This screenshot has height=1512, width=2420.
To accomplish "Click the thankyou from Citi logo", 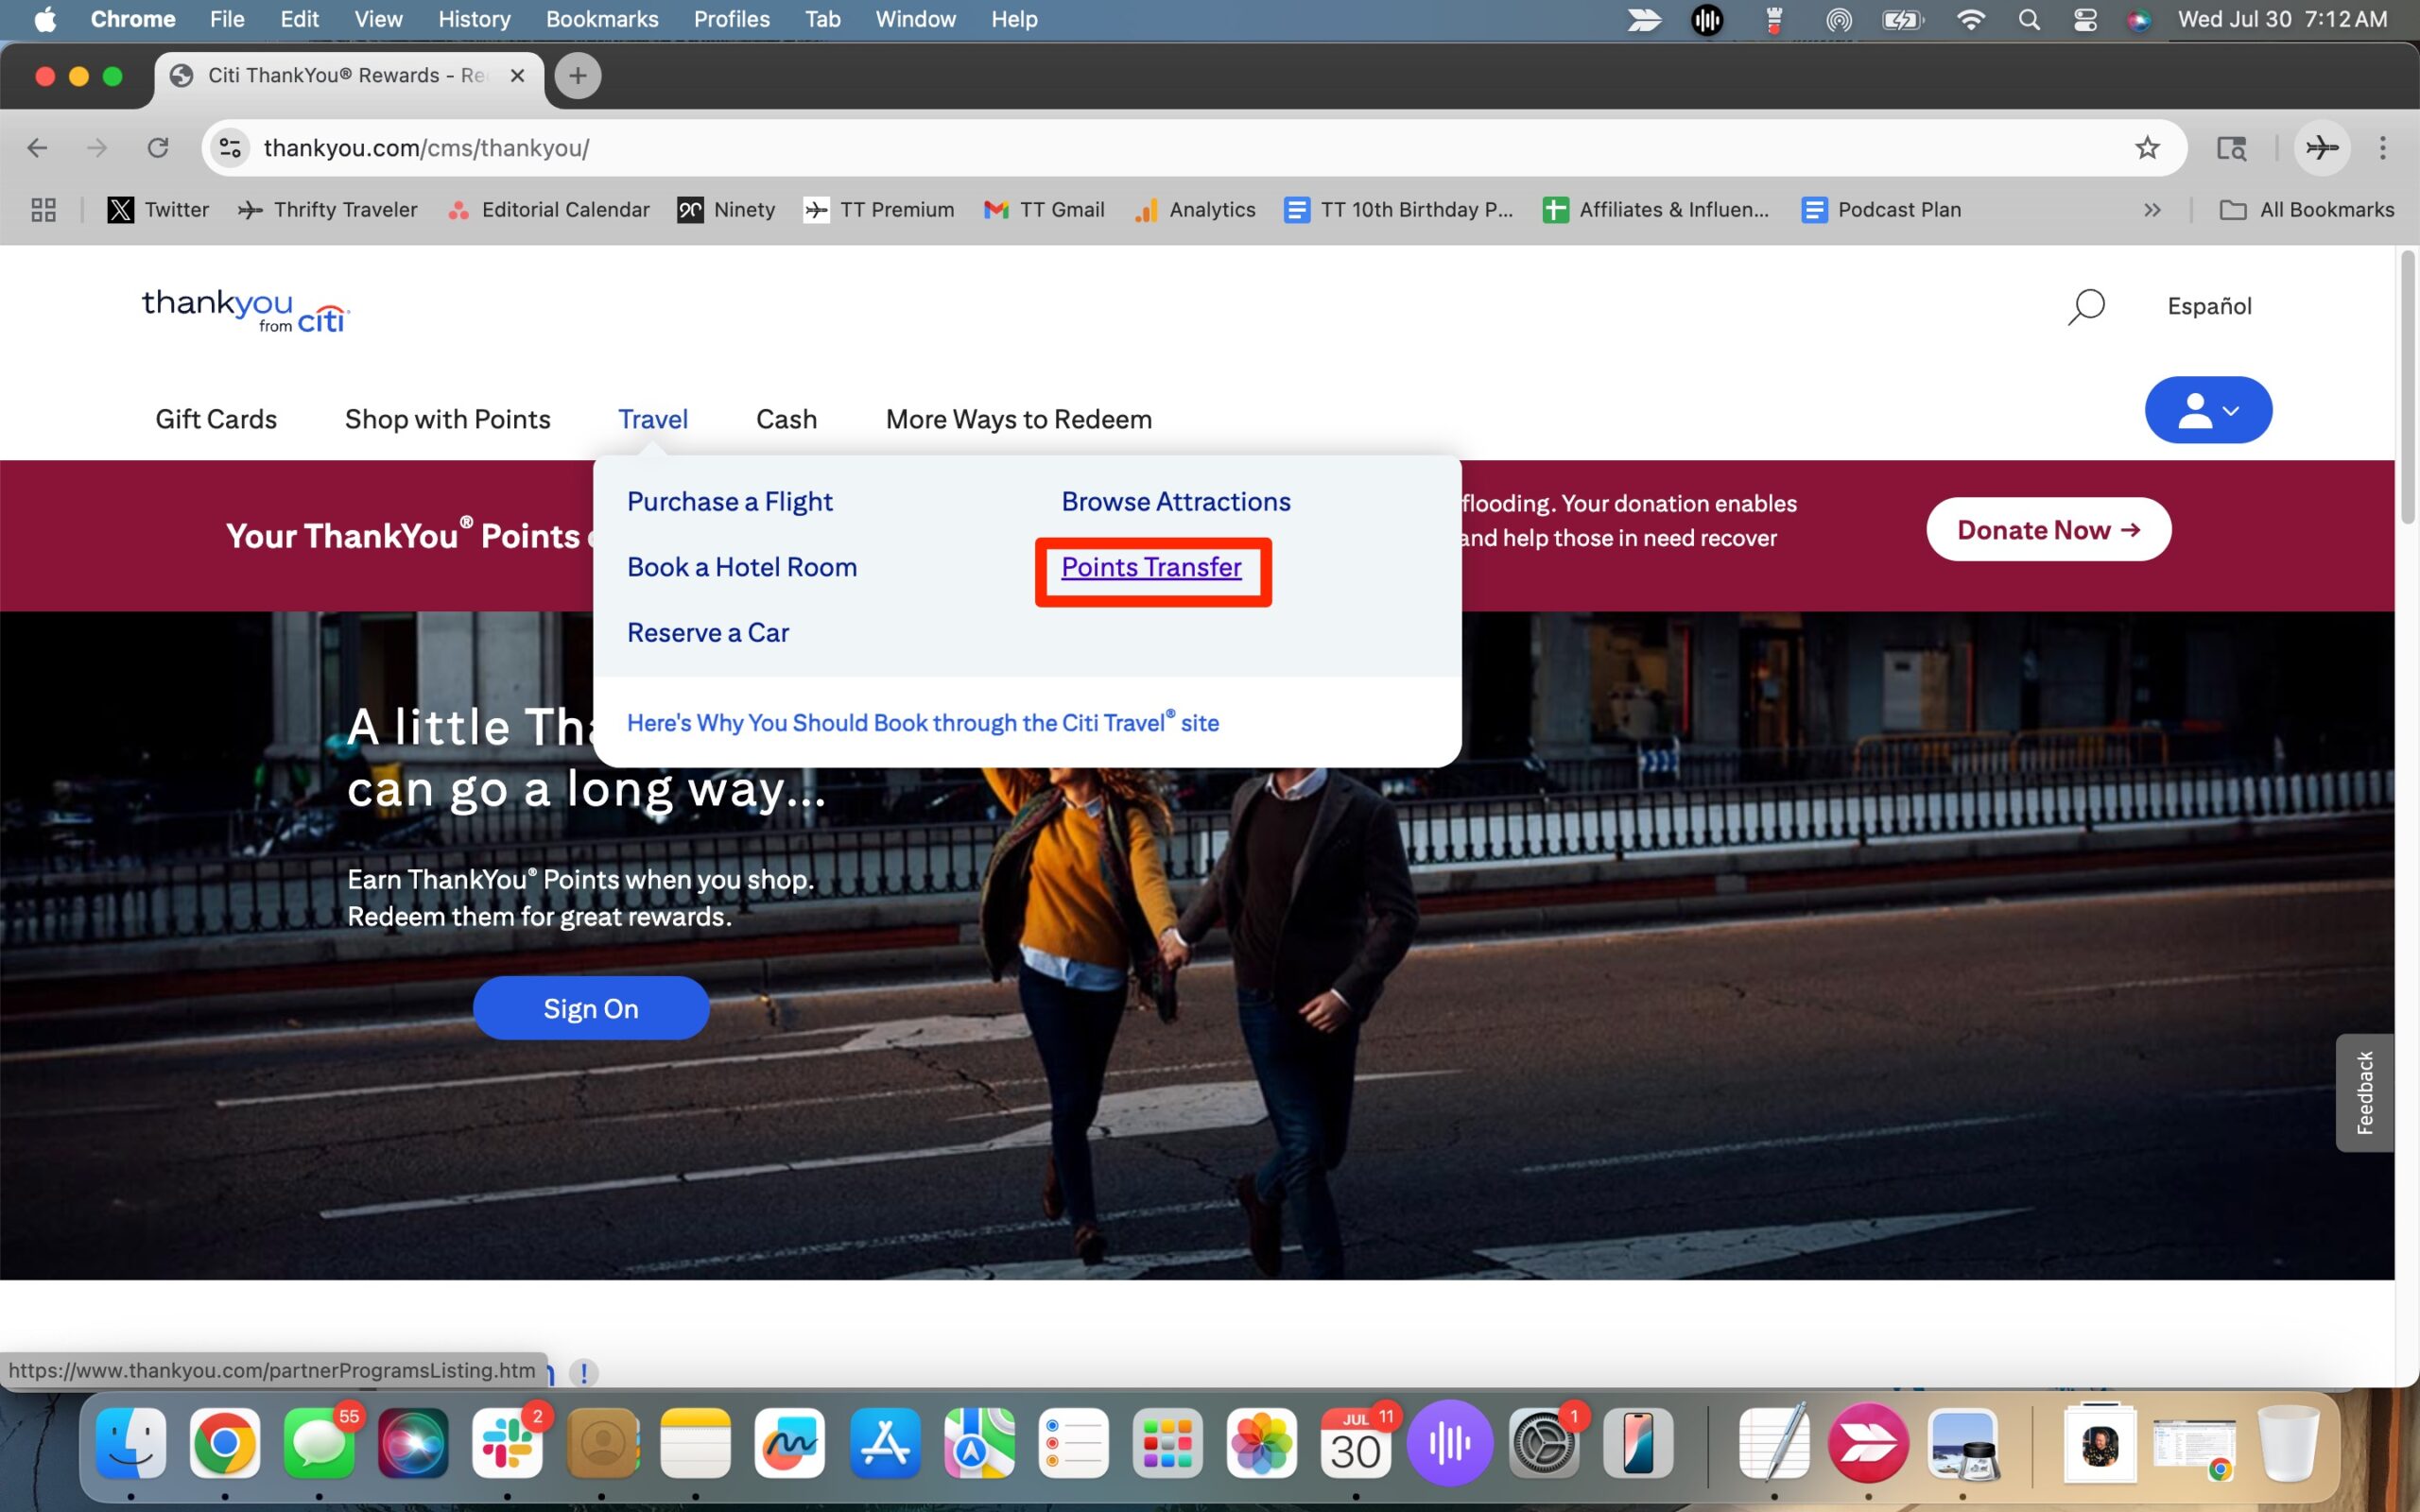I will pyautogui.click(x=246, y=311).
